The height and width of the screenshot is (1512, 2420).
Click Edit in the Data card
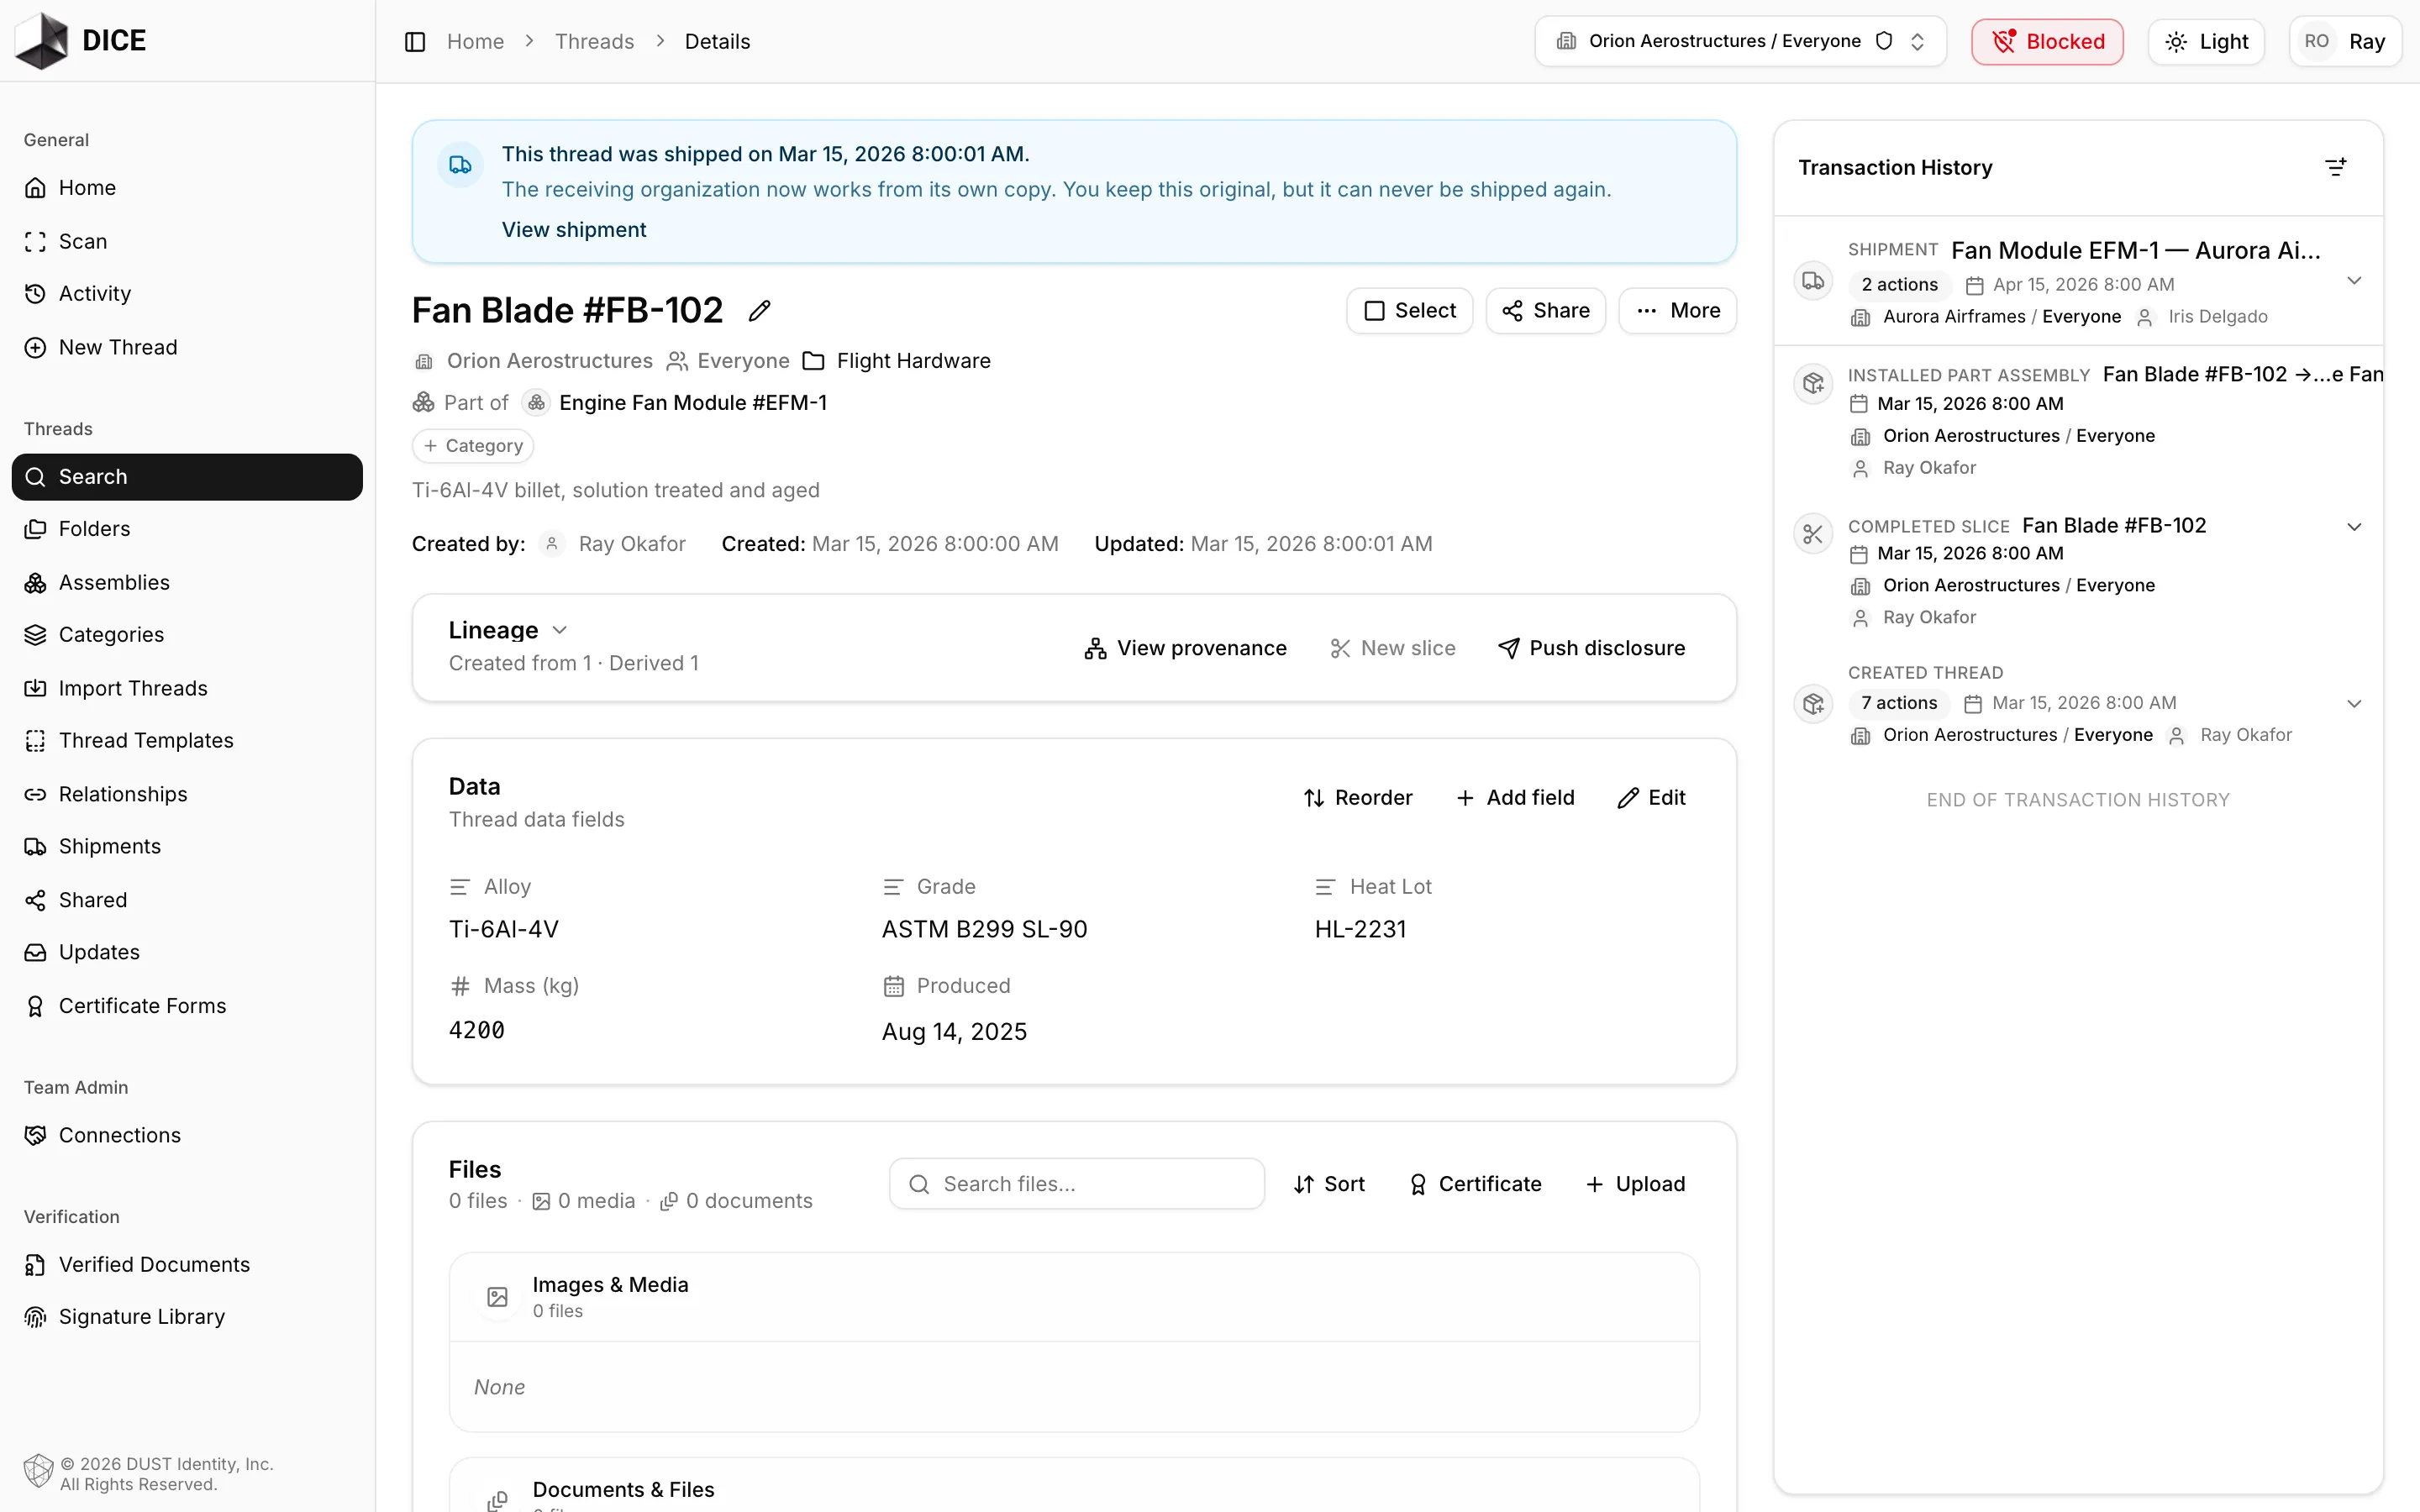tap(1652, 798)
